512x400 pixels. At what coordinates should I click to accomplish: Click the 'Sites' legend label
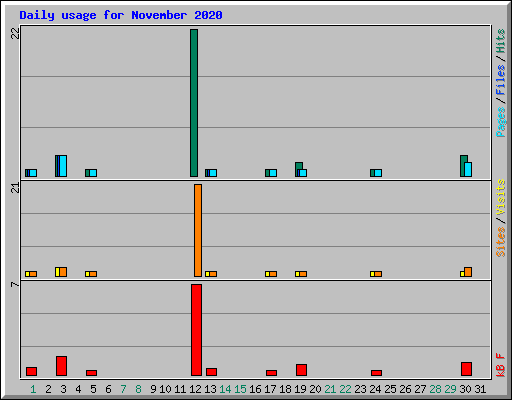pos(500,242)
